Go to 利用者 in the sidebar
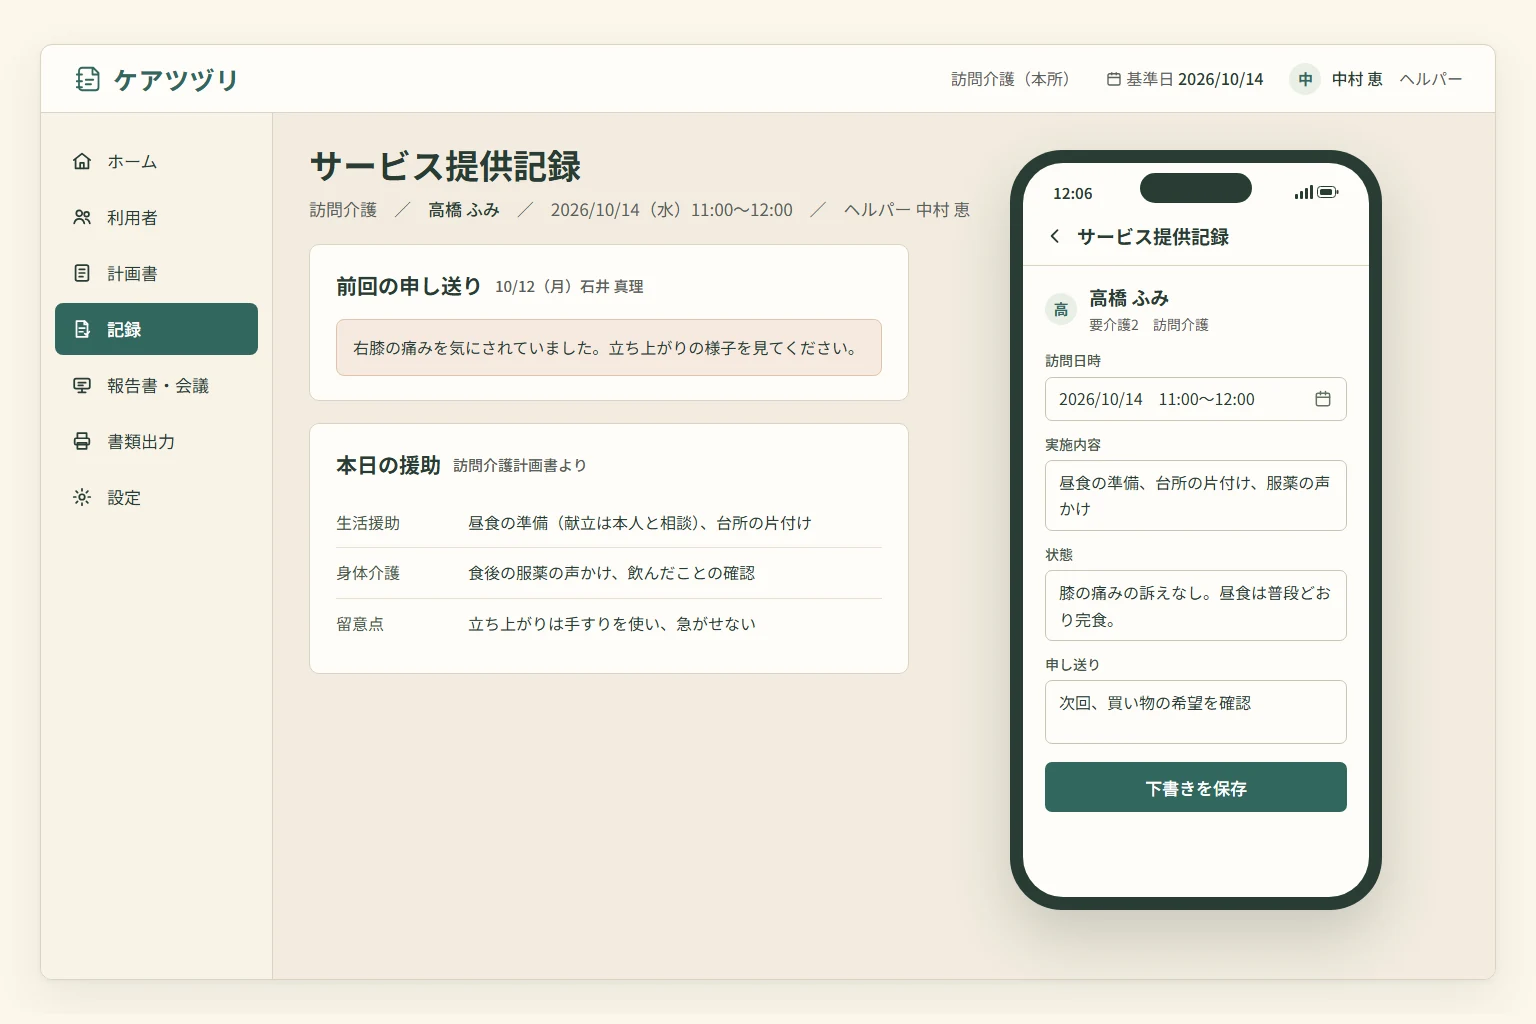 click(x=156, y=217)
